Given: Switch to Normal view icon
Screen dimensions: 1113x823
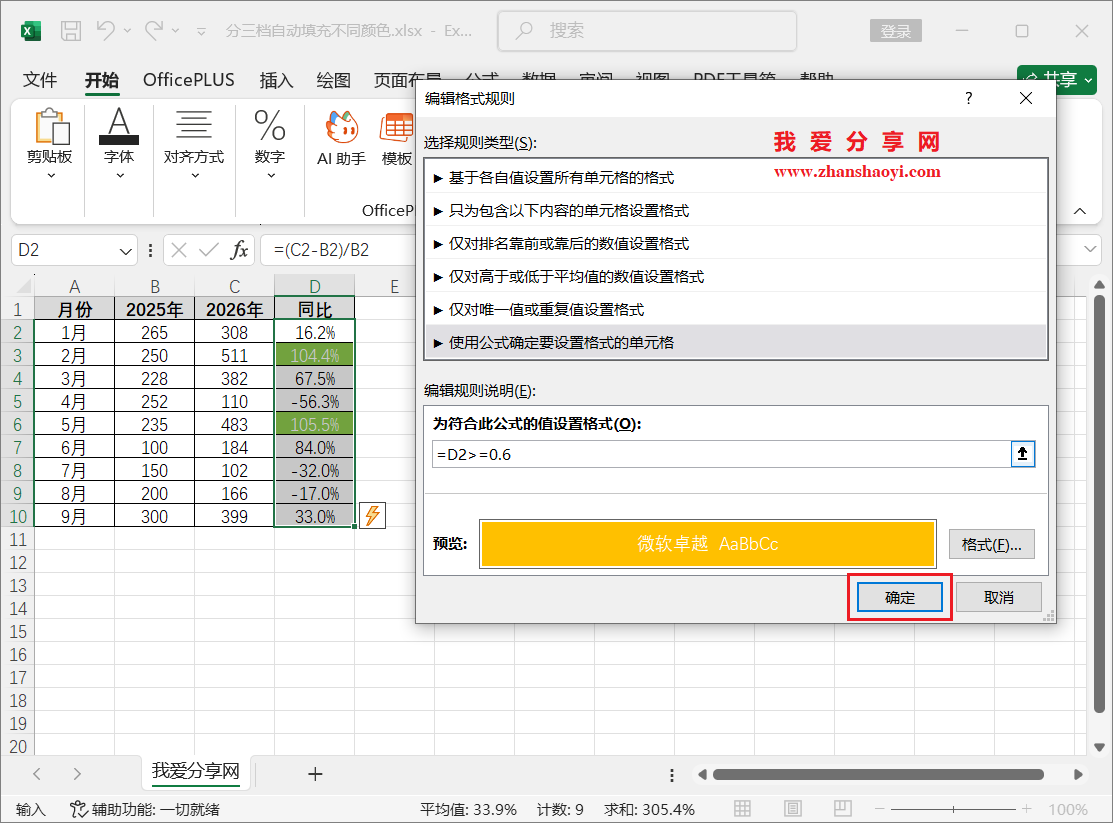Looking at the screenshot, I should [742, 808].
